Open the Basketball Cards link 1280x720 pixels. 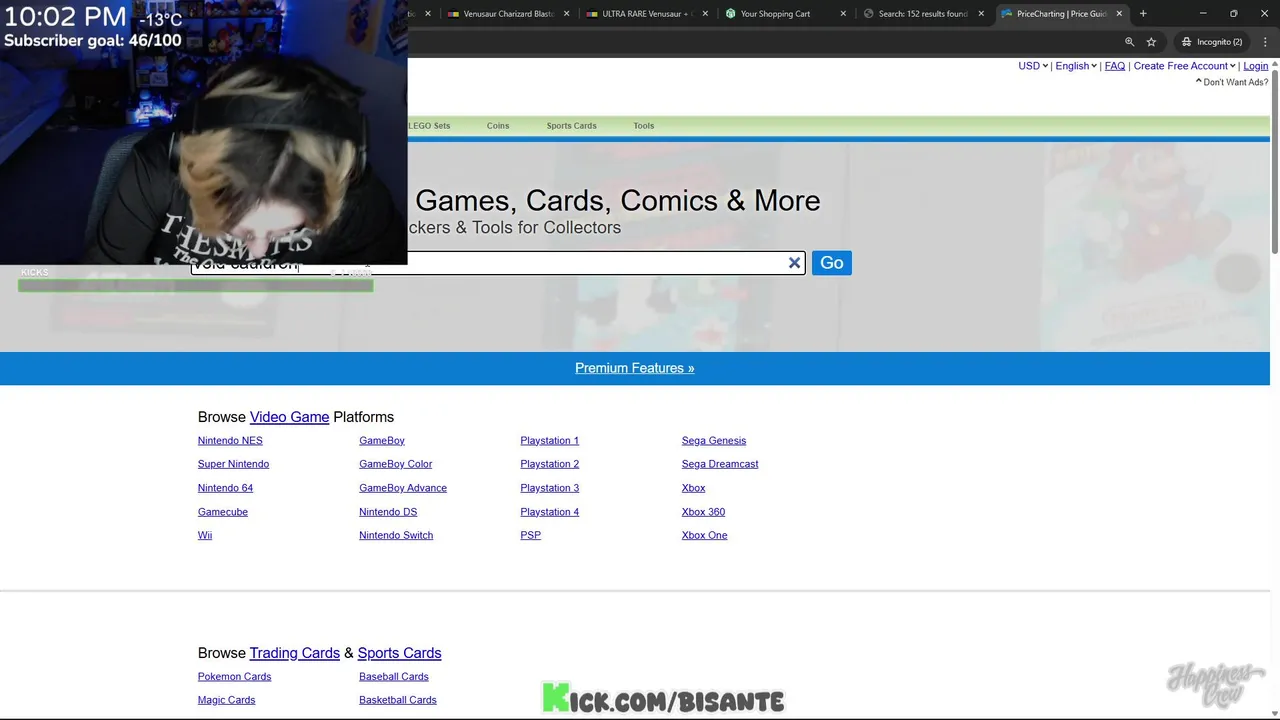(398, 700)
